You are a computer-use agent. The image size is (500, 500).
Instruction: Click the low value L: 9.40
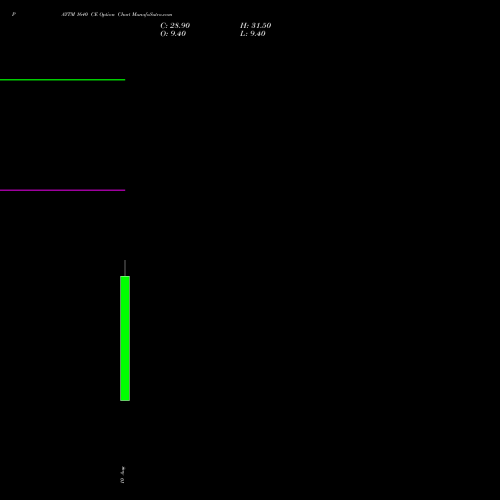[253, 34]
